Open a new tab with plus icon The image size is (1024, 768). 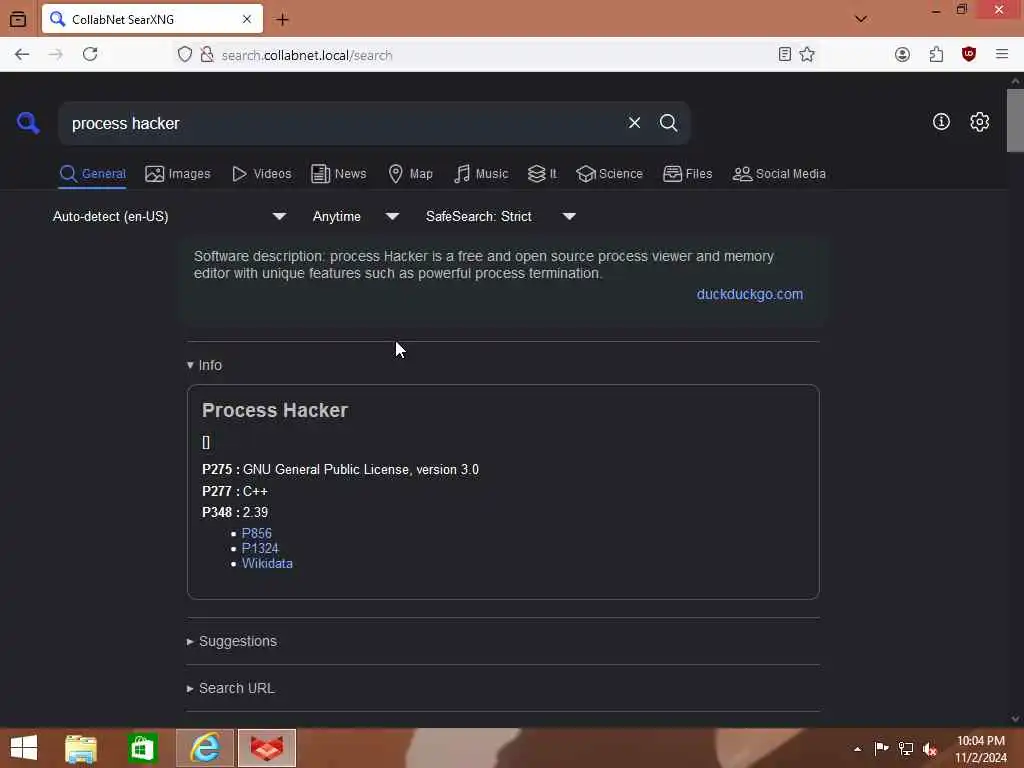click(x=282, y=20)
